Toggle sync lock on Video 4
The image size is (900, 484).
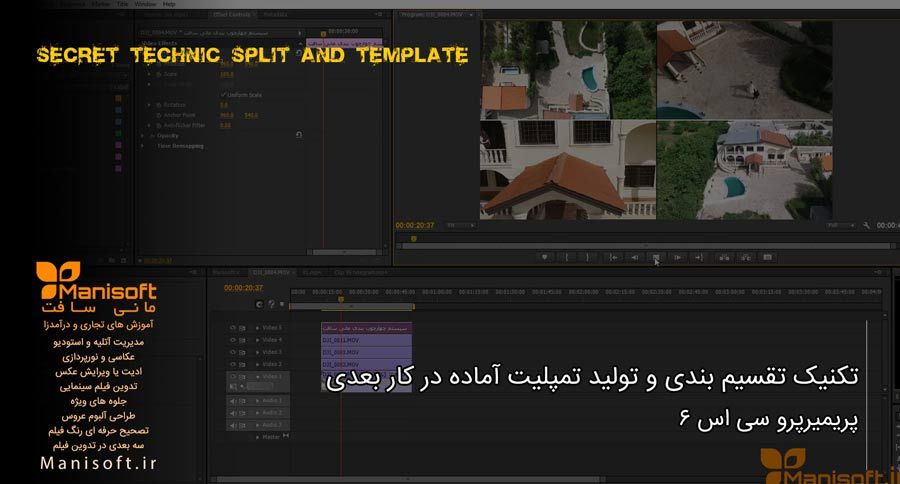point(242,340)
